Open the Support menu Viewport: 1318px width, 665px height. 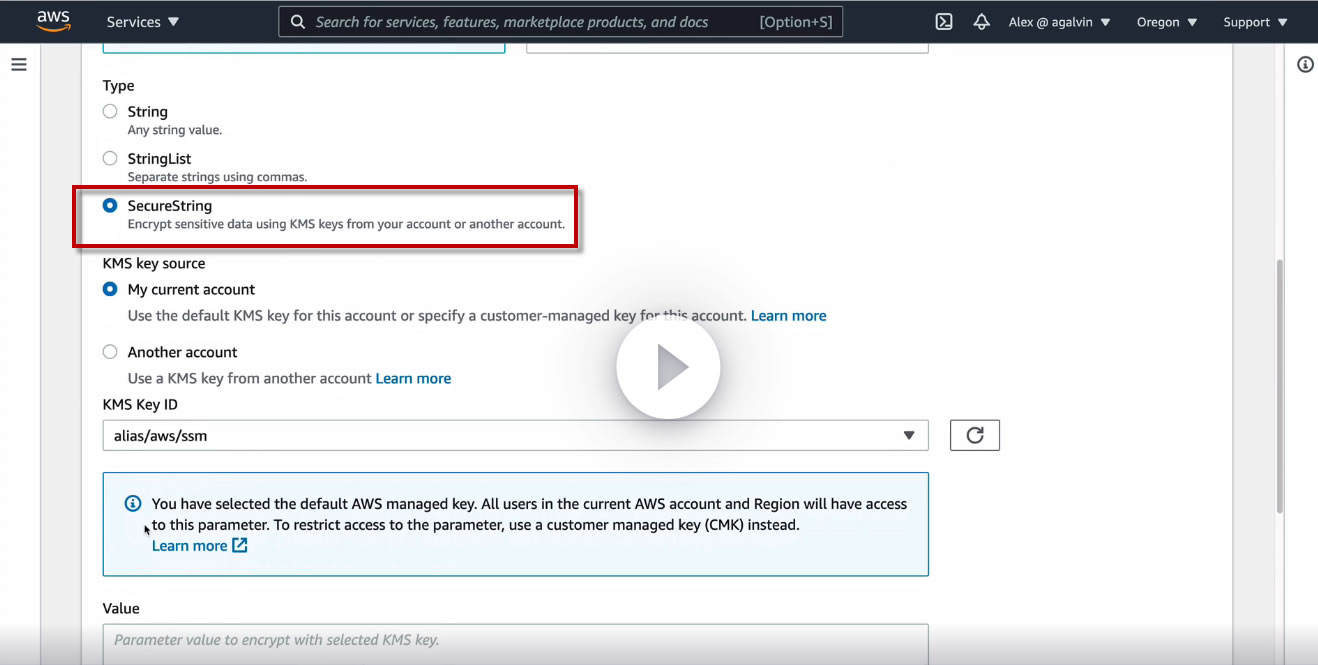1255,22
